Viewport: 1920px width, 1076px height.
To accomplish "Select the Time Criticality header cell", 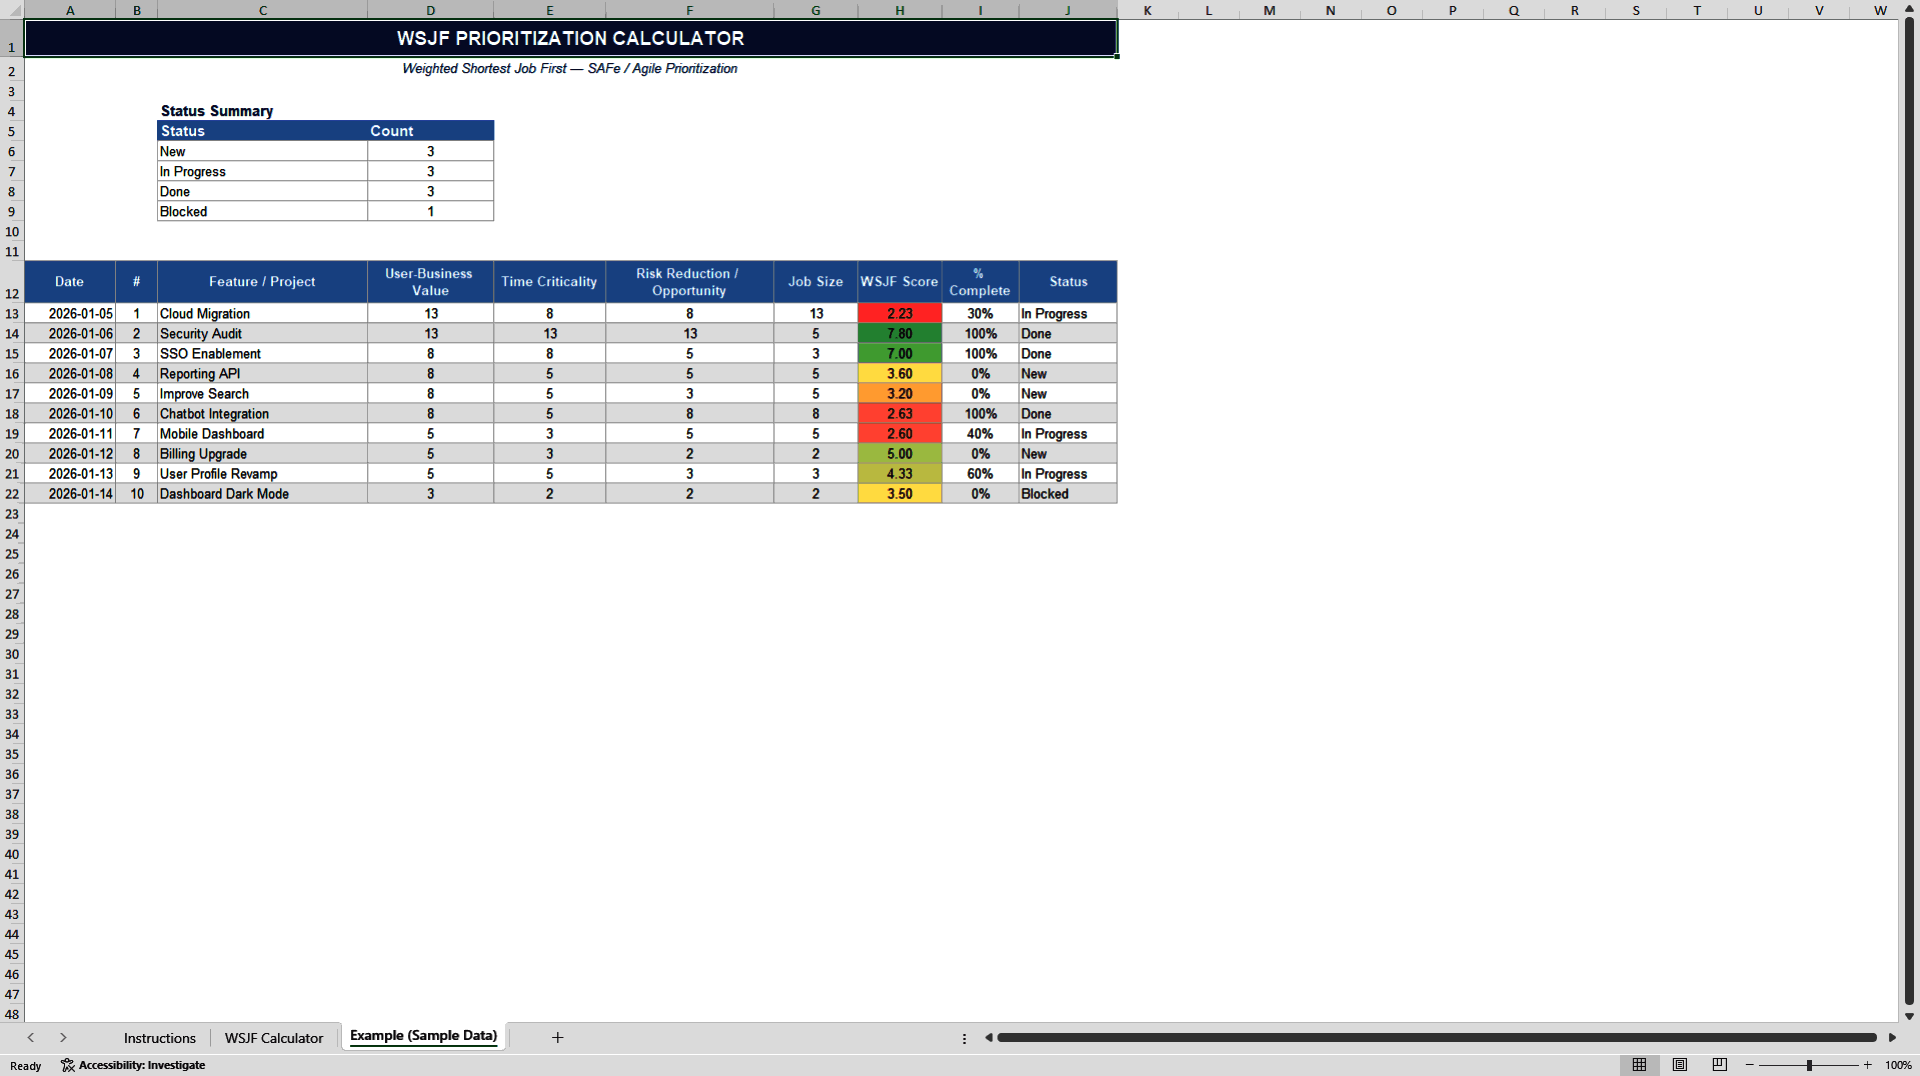I will 549,282.
